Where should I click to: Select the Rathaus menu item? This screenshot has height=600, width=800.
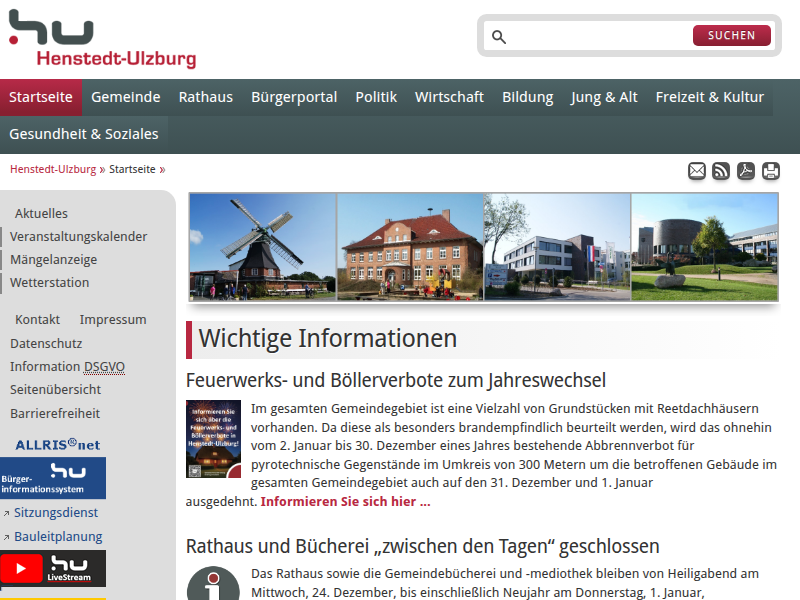click(x=205, y=97)
